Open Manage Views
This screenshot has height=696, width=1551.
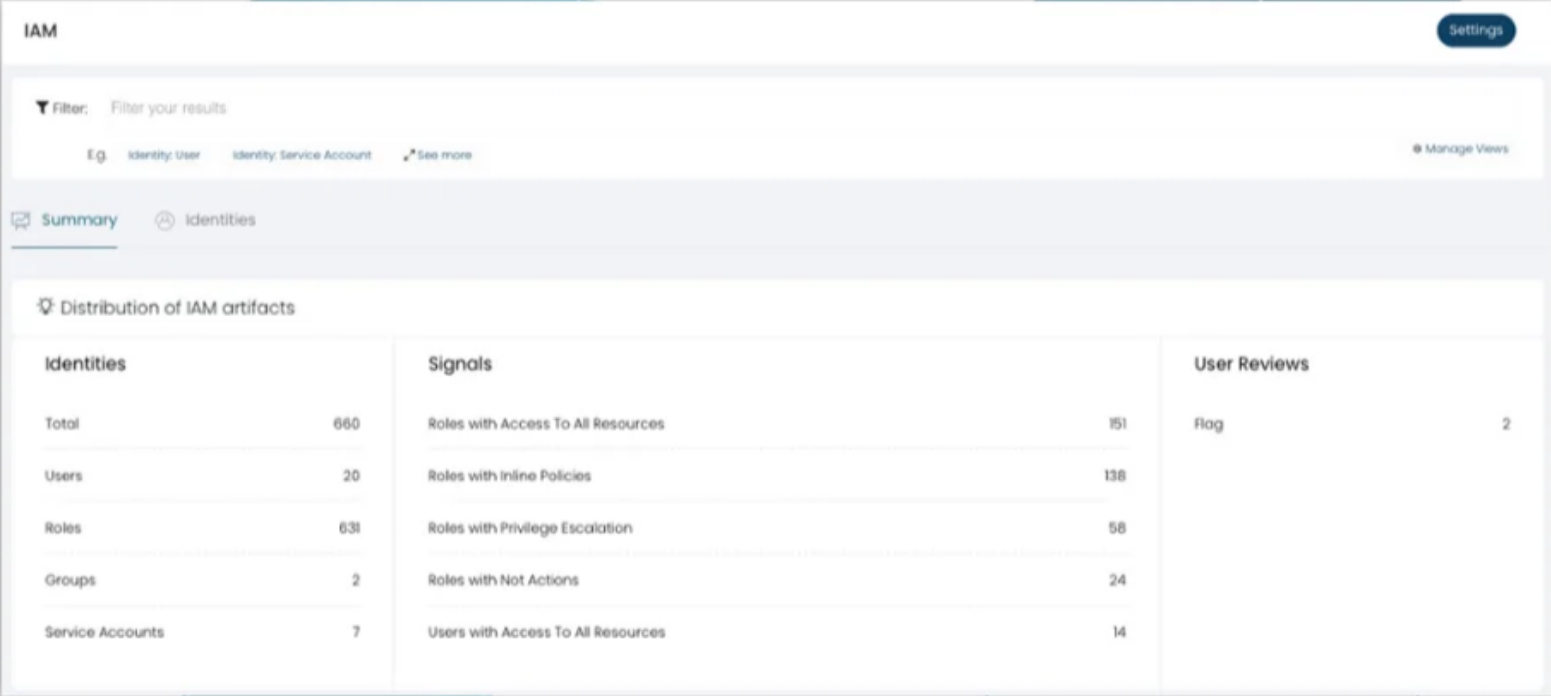click(x=1467, y=148)
